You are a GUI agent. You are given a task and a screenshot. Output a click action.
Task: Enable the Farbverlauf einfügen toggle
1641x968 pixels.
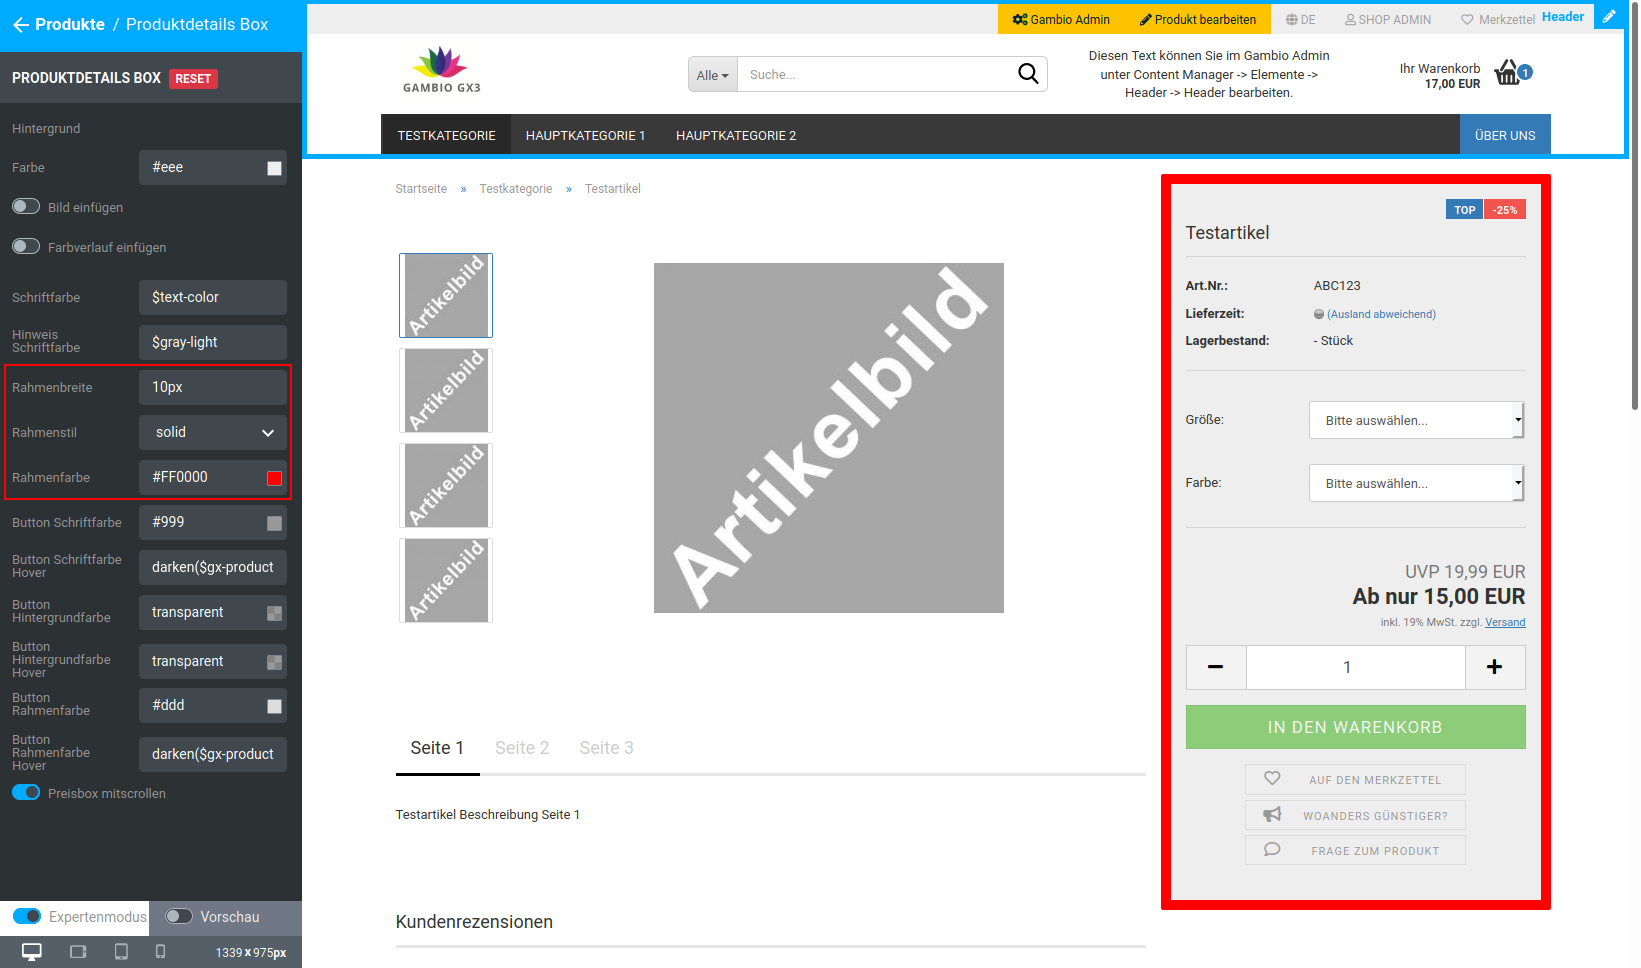pos(25,246)
